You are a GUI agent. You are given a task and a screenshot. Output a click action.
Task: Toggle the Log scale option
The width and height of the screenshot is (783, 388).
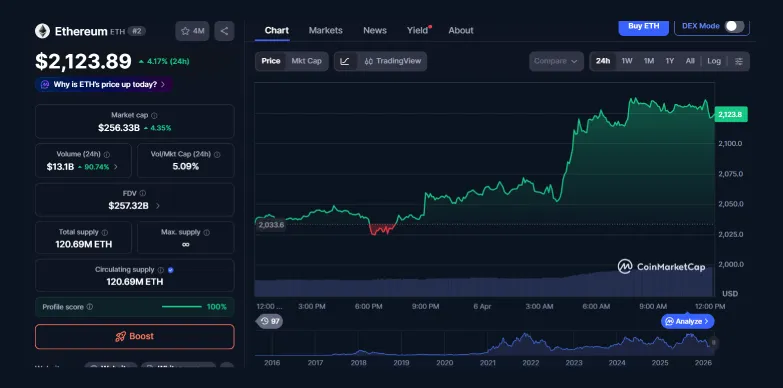pos(714,61)
